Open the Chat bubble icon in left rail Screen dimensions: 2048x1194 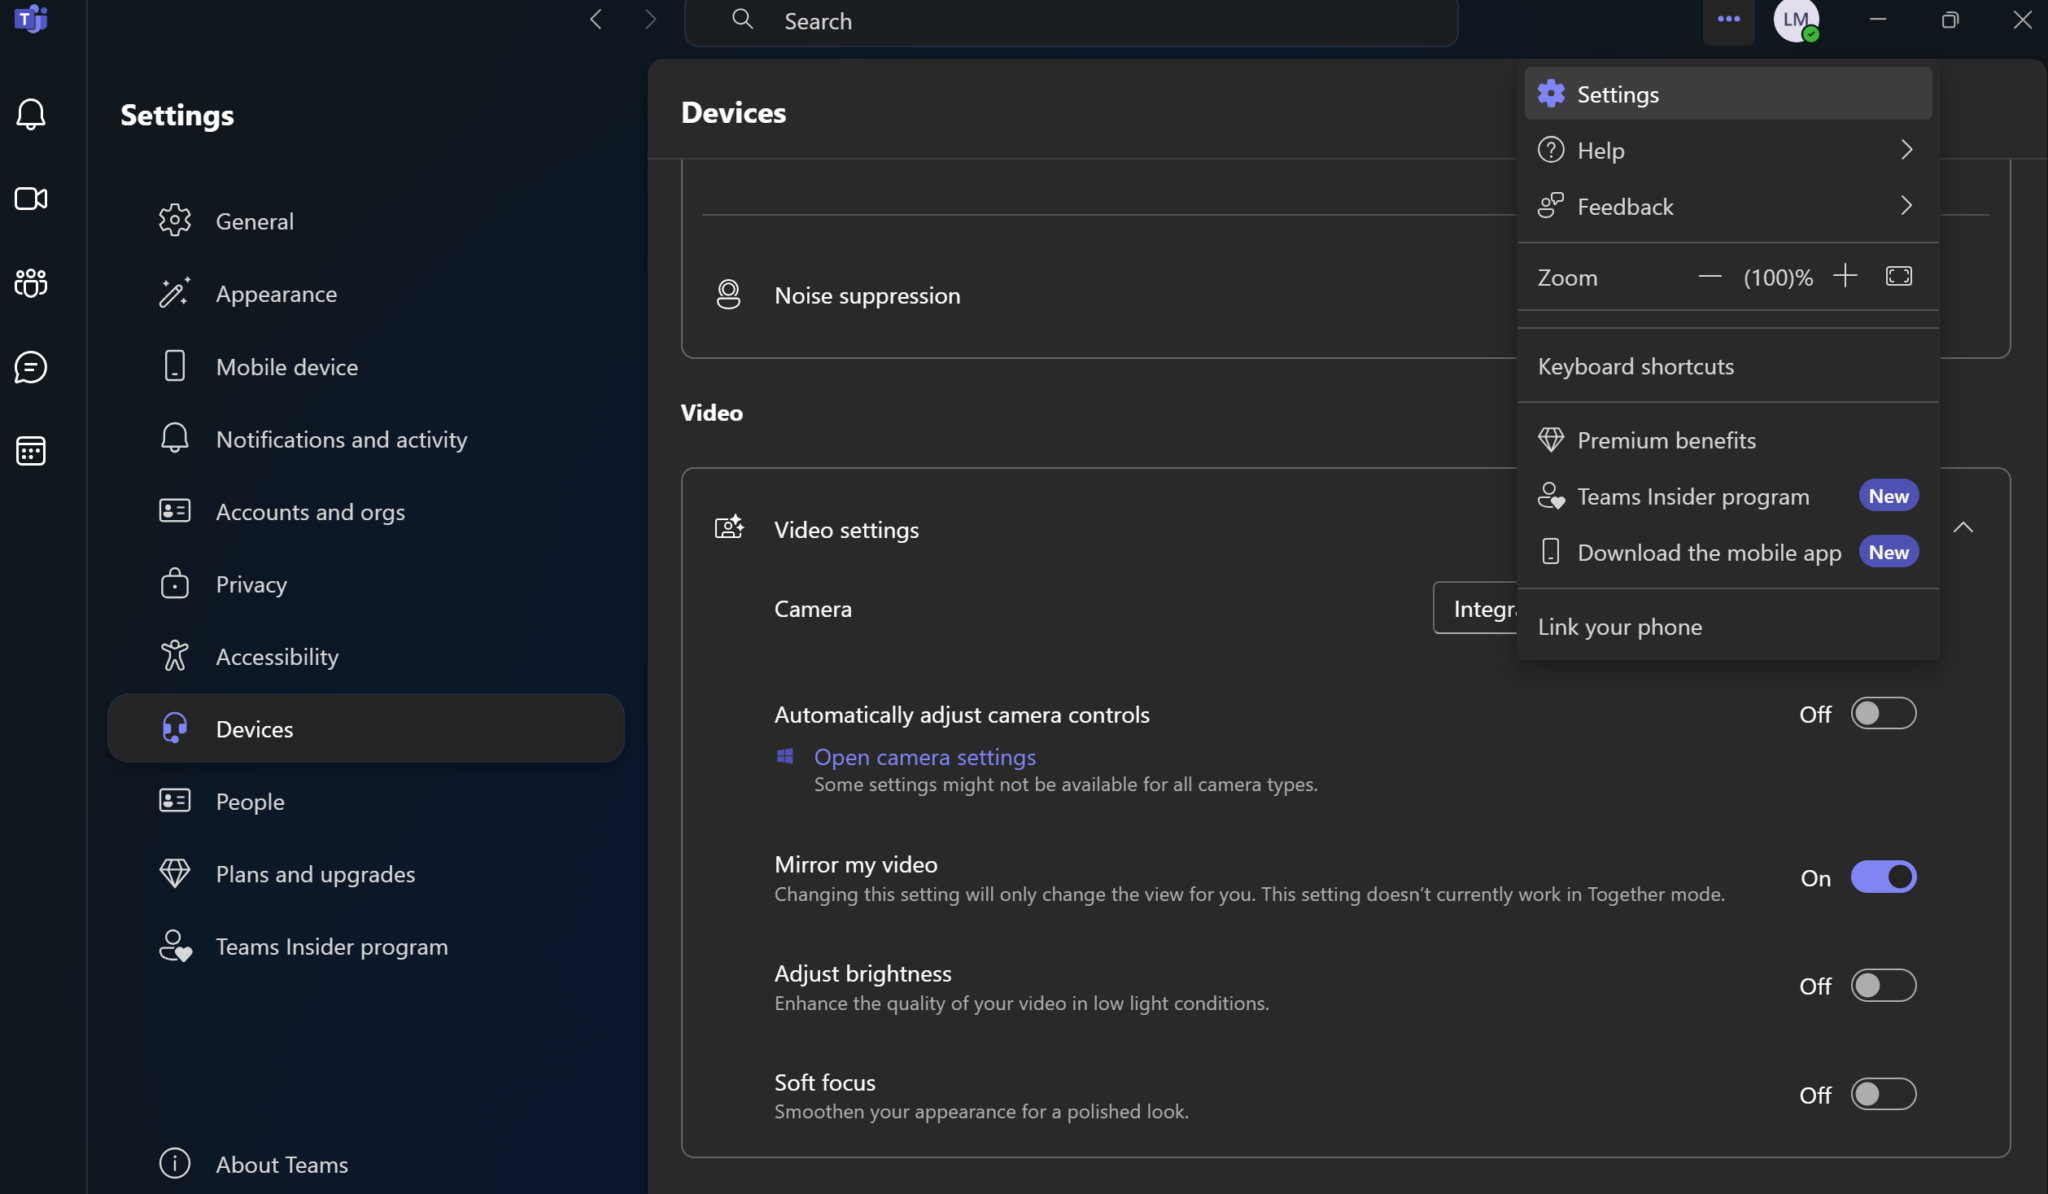pos(31,367)
